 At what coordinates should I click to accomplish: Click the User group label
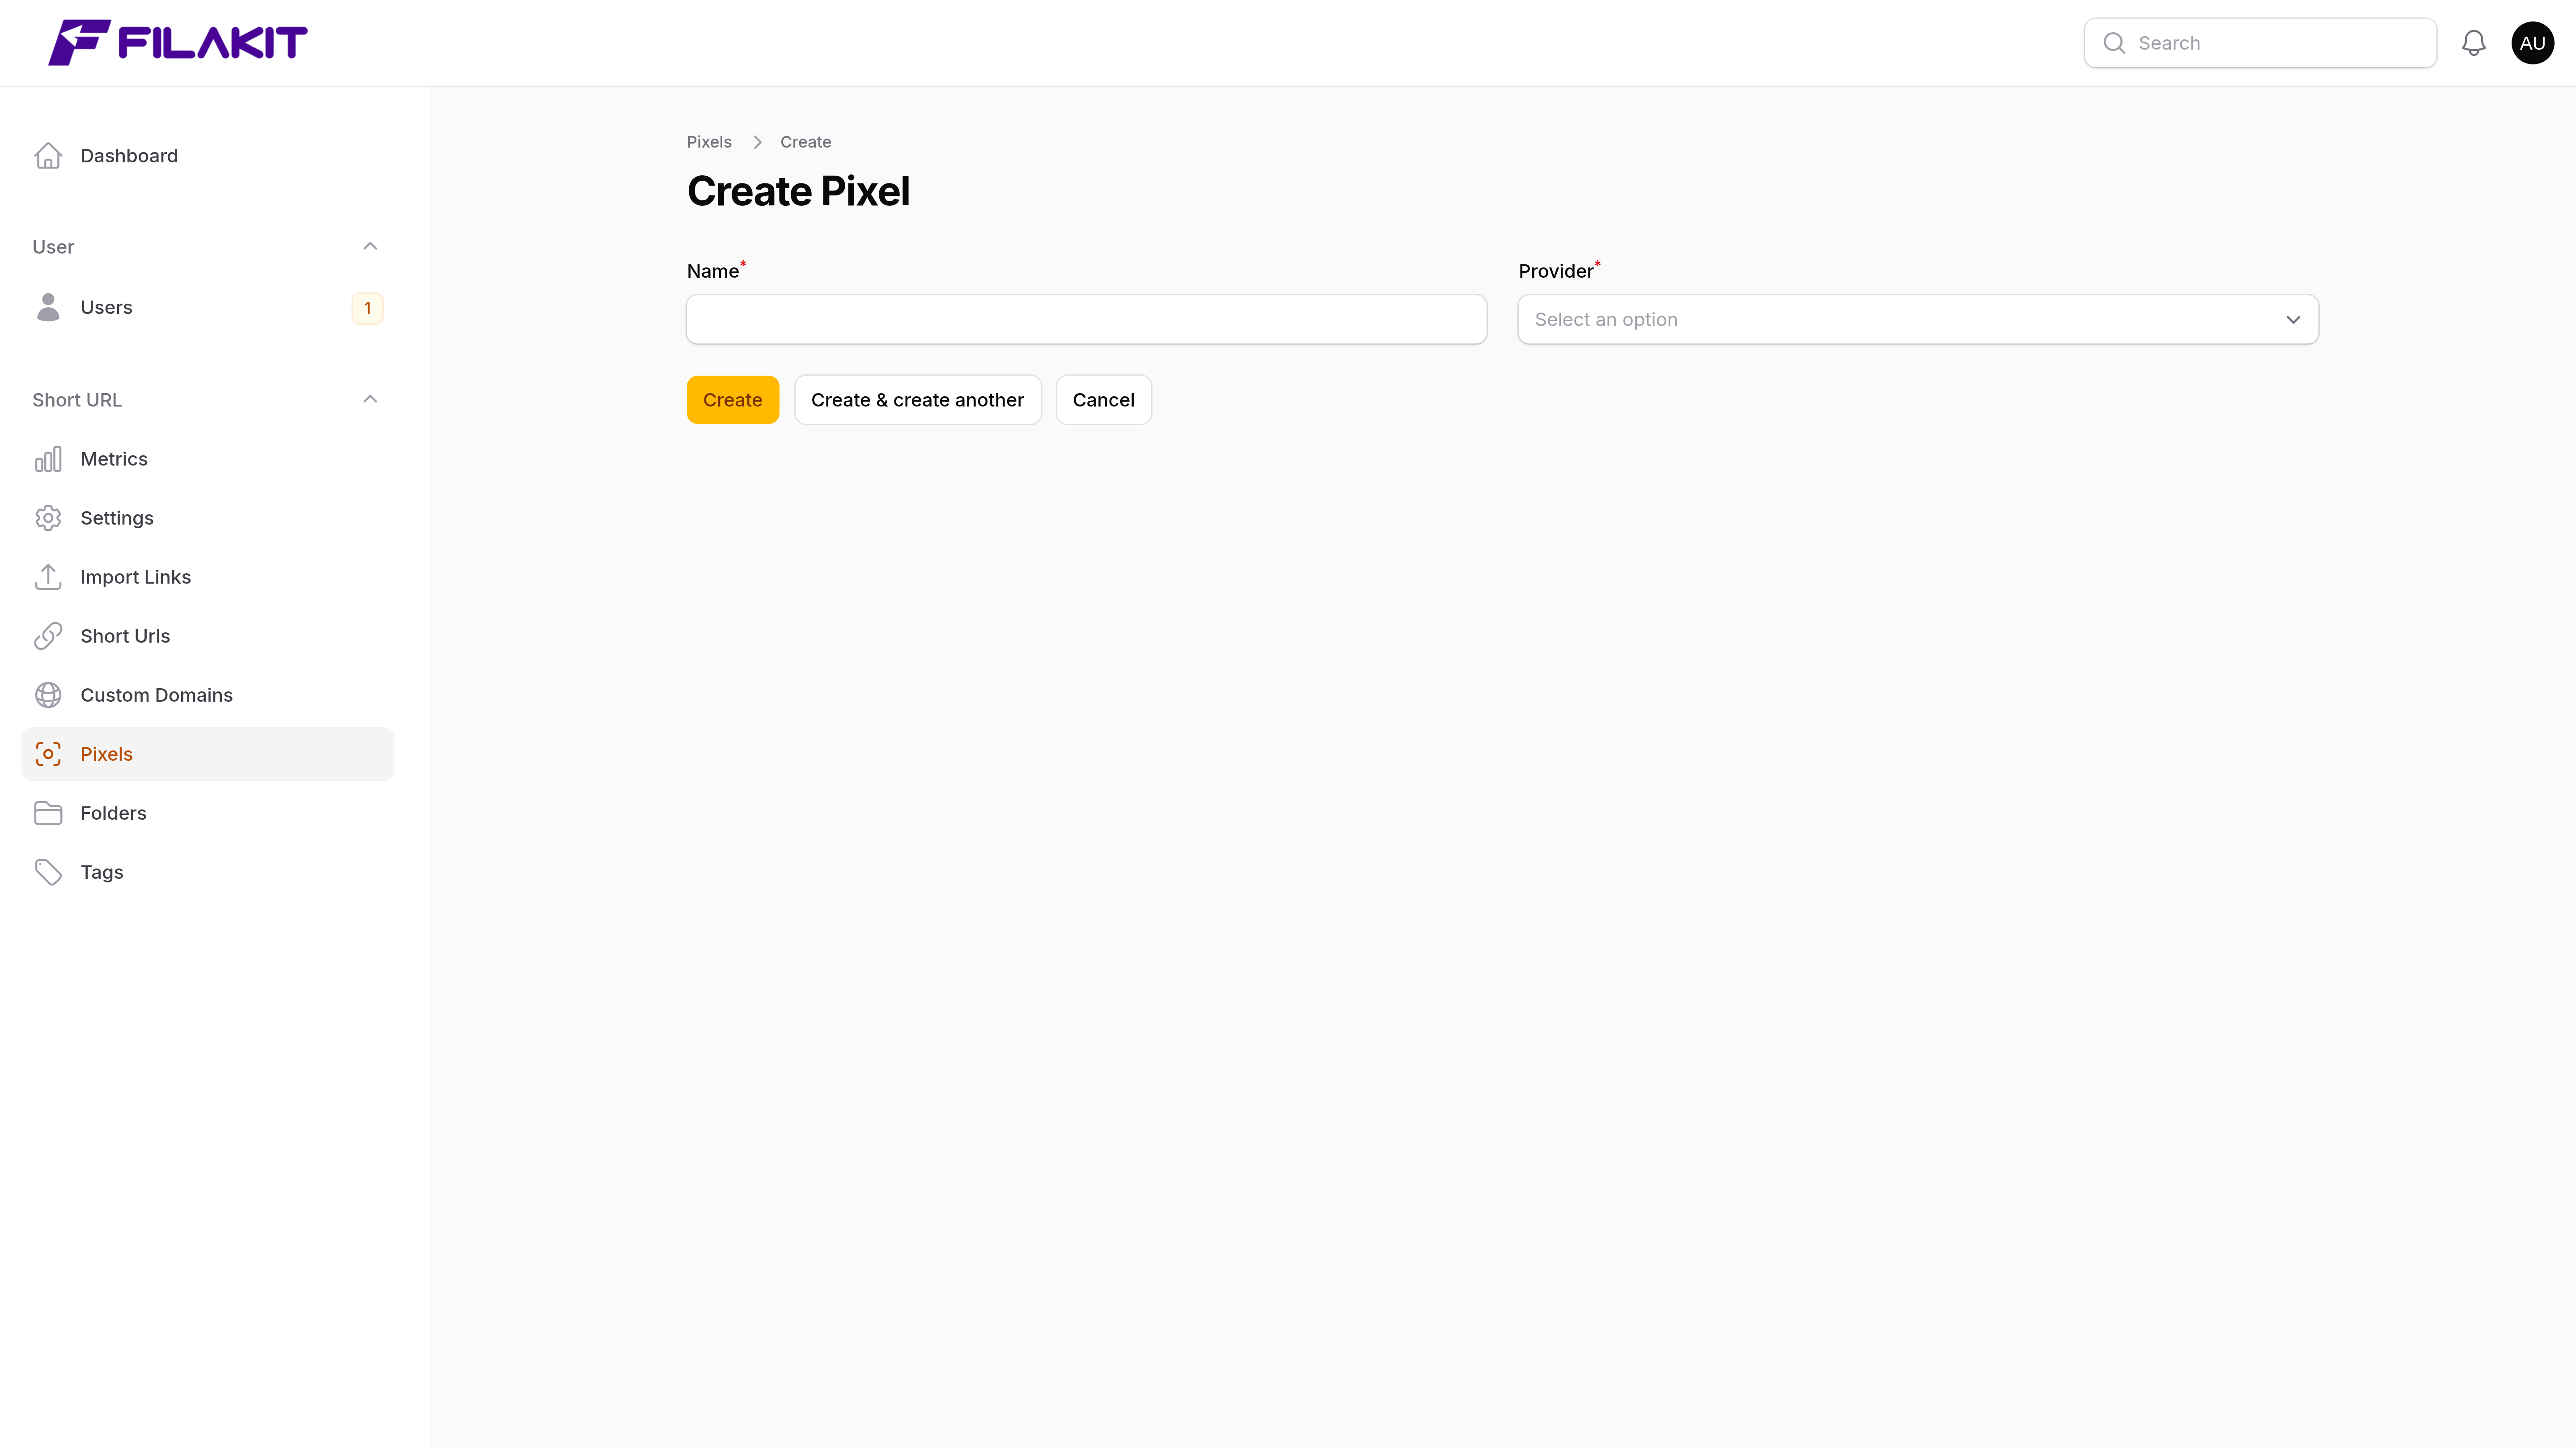53,247
